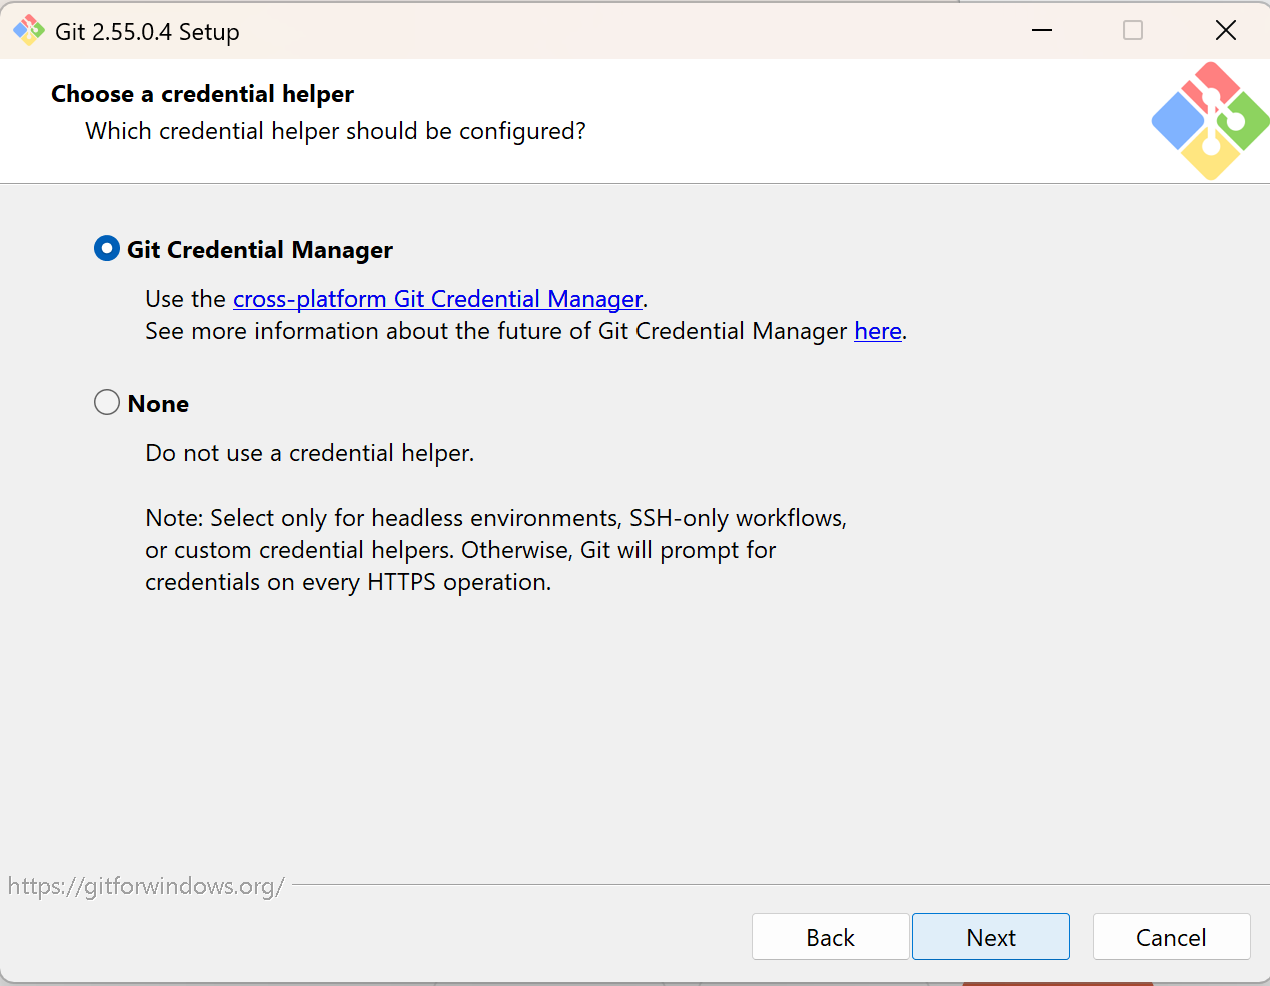
Task: Cancel the Git setup
Action: [1172, 937]
